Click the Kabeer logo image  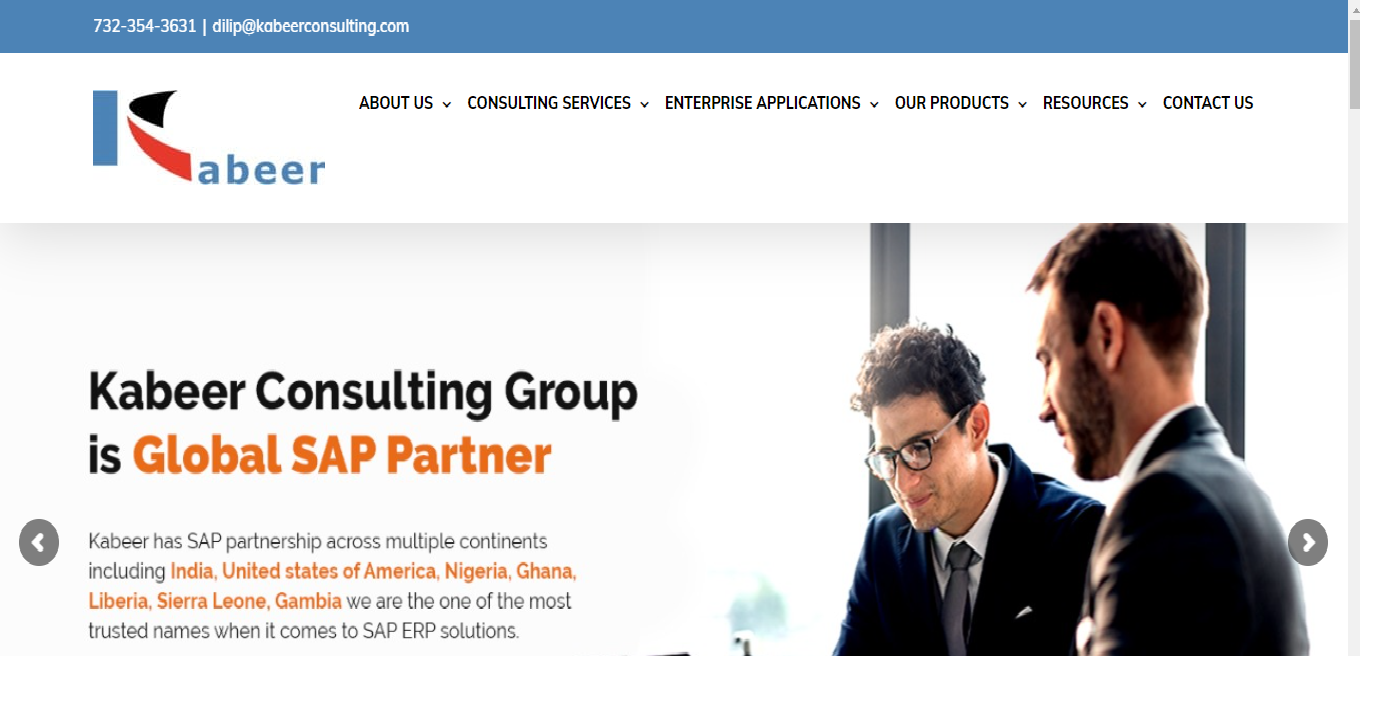tap(209, 137)
